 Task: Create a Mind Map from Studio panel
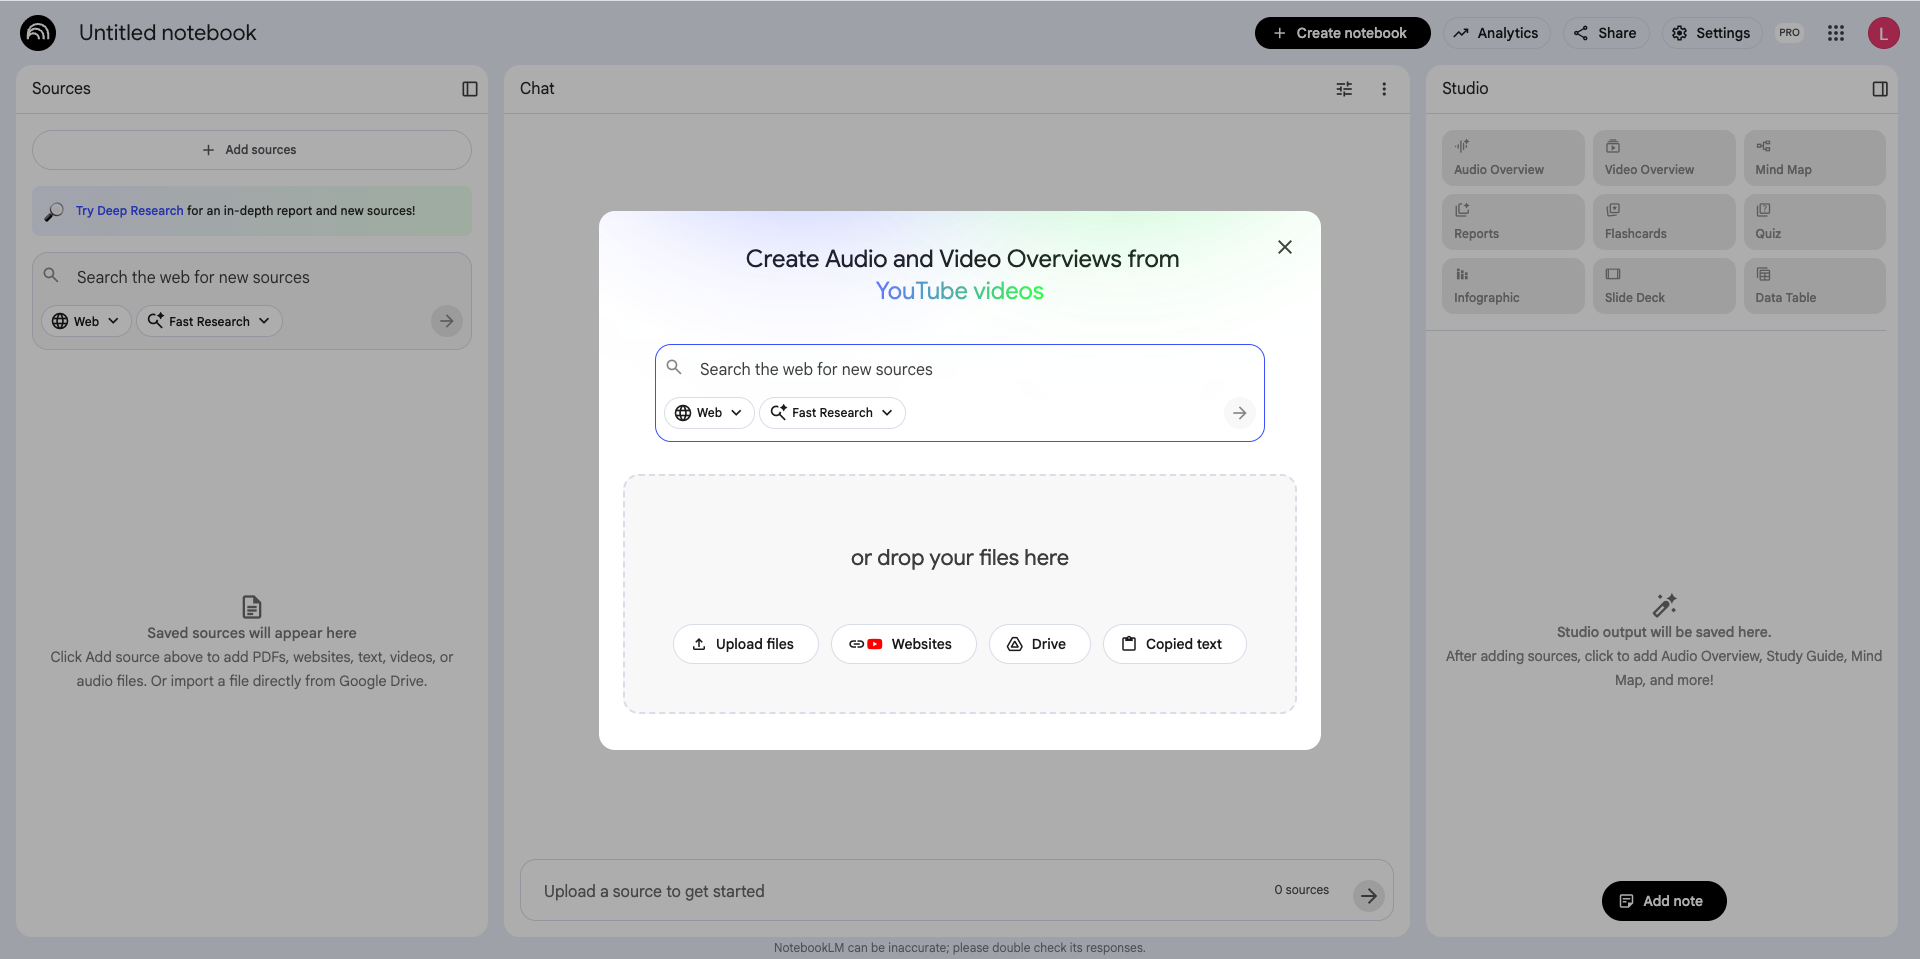tap(1813, 157)
